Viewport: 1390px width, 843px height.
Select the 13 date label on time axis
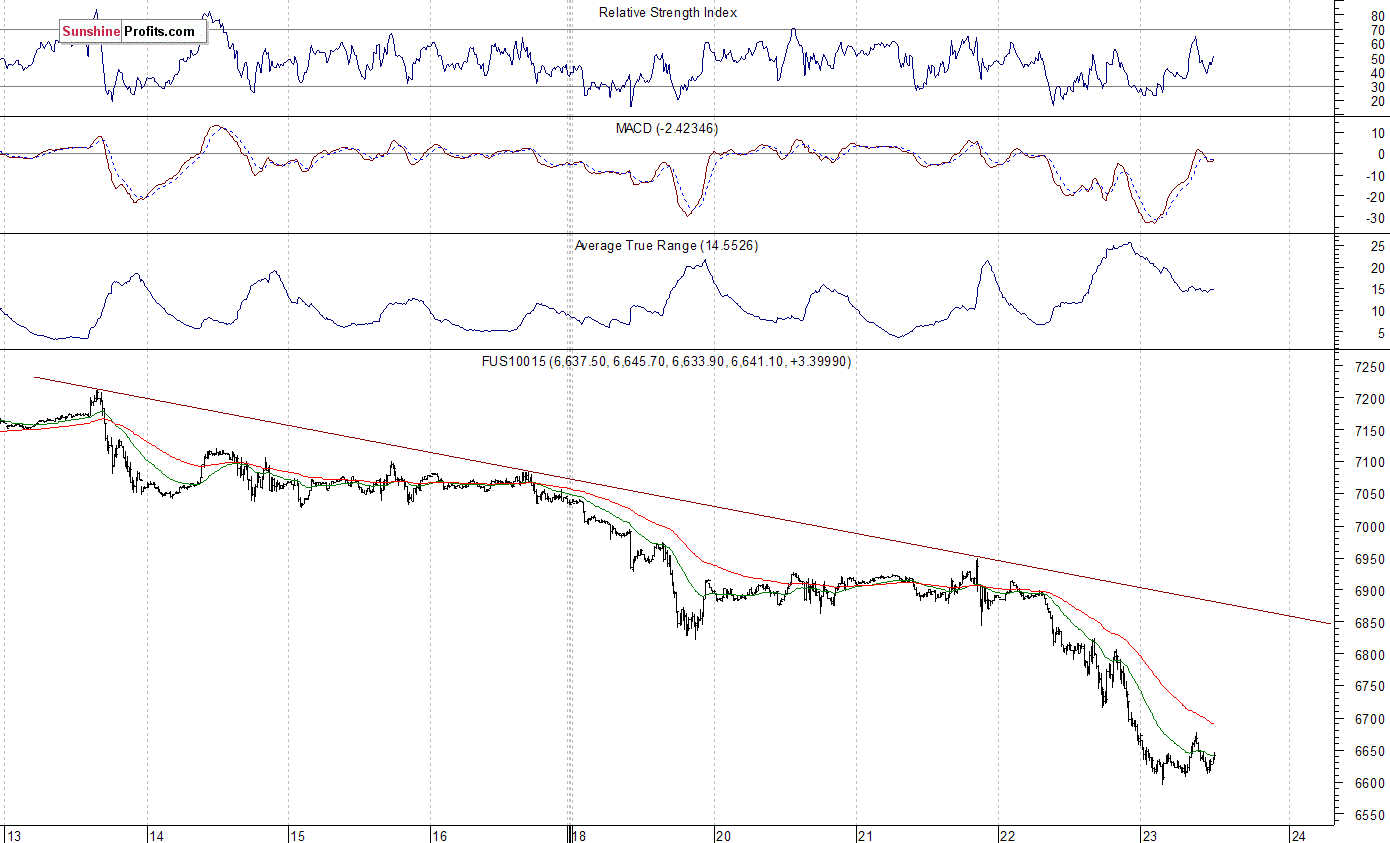12,835
